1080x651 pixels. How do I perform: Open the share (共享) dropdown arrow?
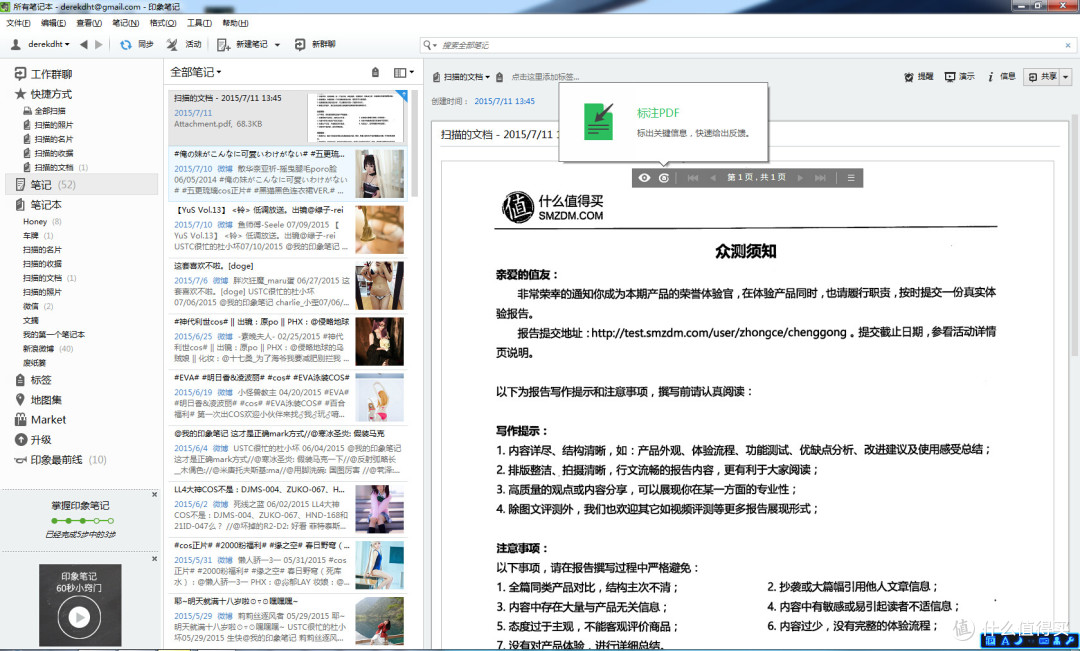tap(1066, 77)
